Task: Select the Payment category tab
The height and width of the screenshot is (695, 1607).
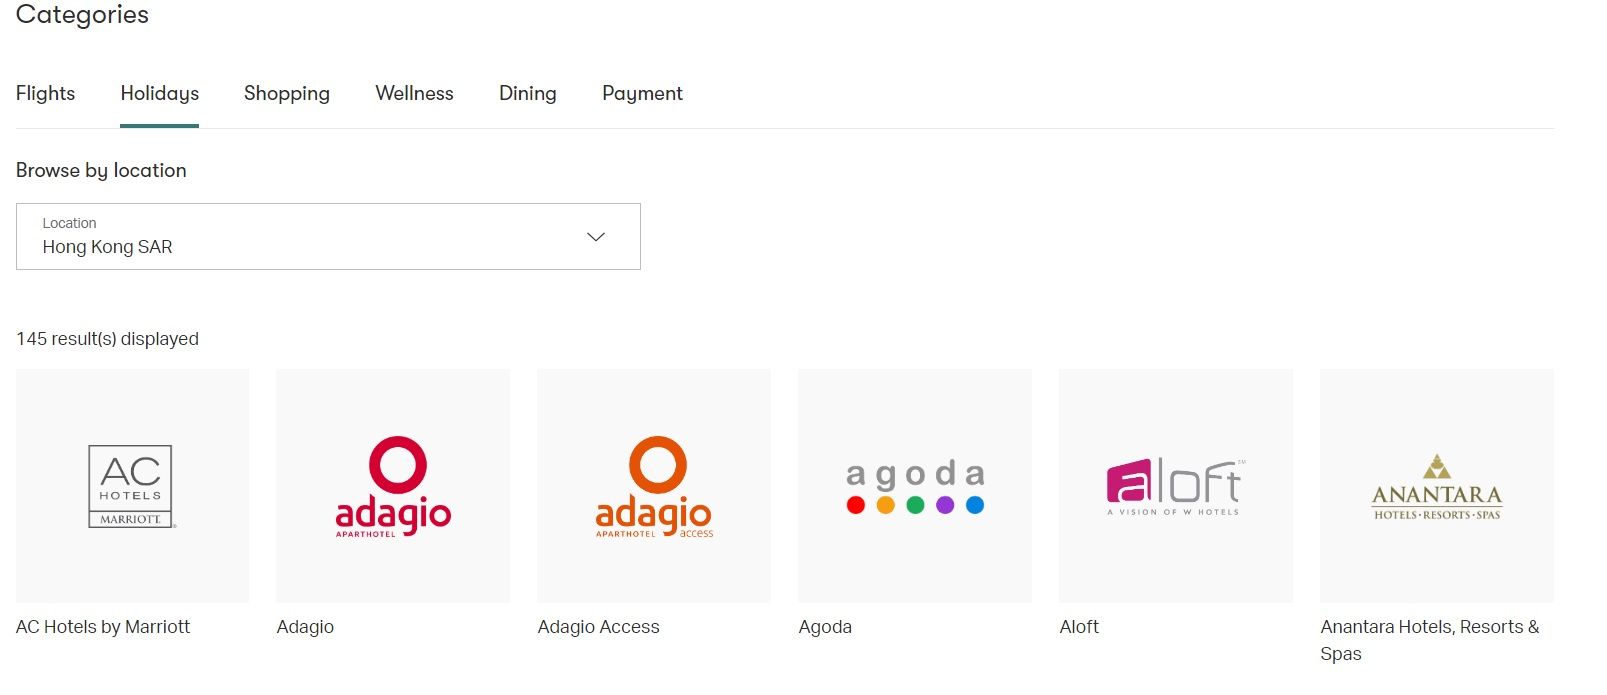Action: pyautogui.click(x=642, y=93)
